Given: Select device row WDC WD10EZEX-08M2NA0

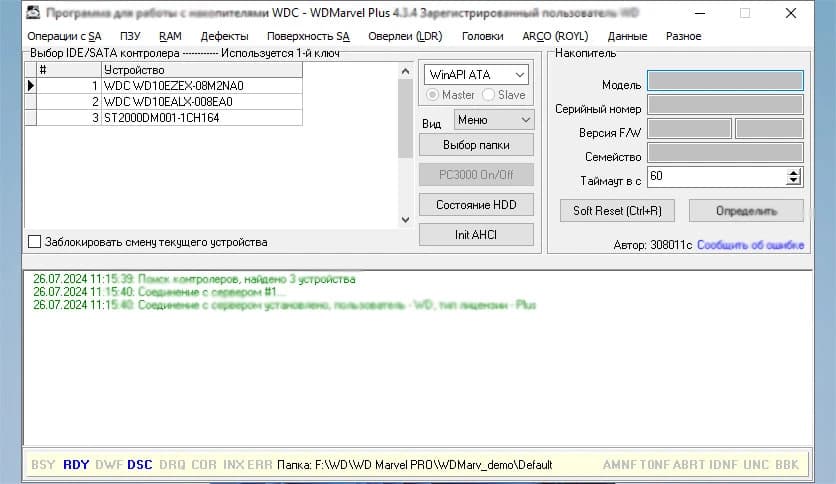Looking at the screenshot, I should [170, 86].
